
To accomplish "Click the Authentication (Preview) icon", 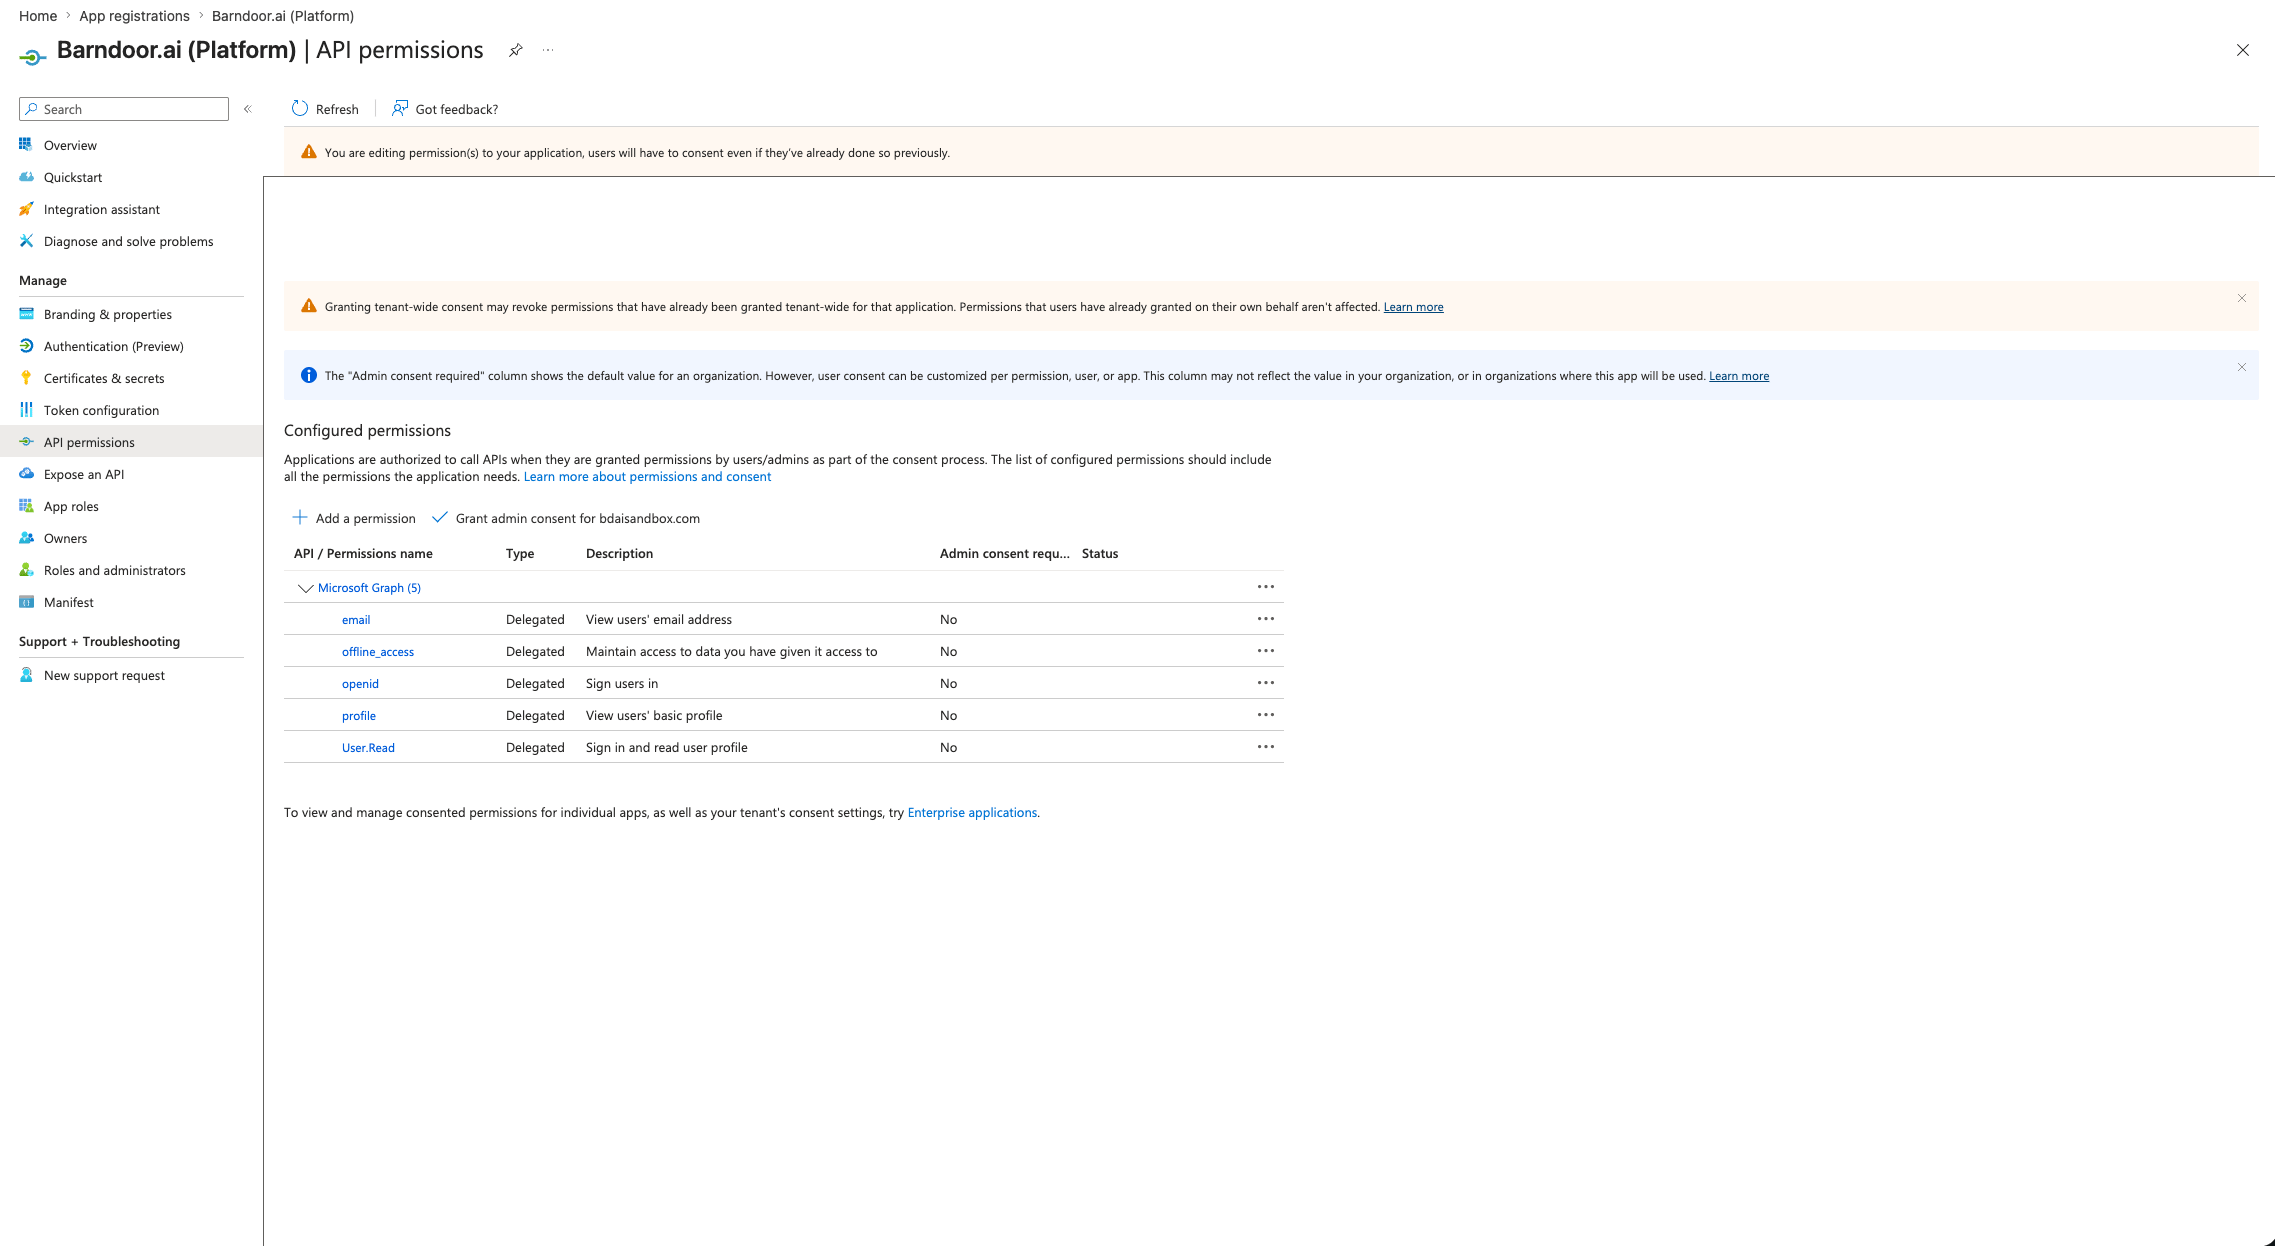I will pos(26,346).
